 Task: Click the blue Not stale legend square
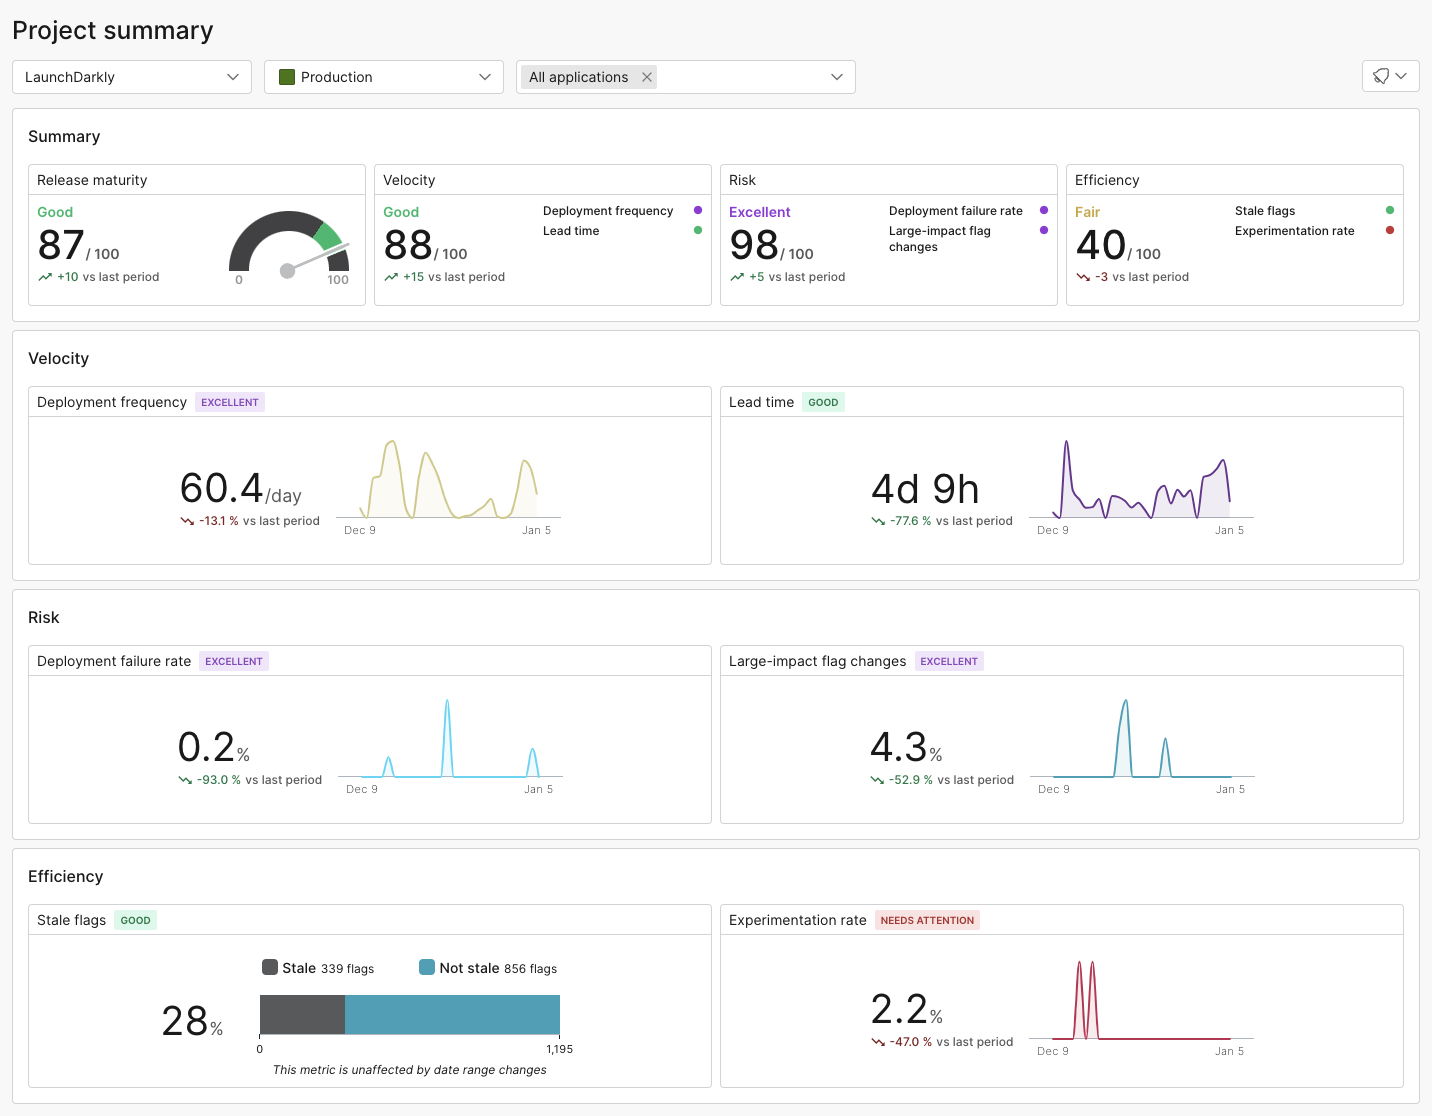[x=427, y=967]
